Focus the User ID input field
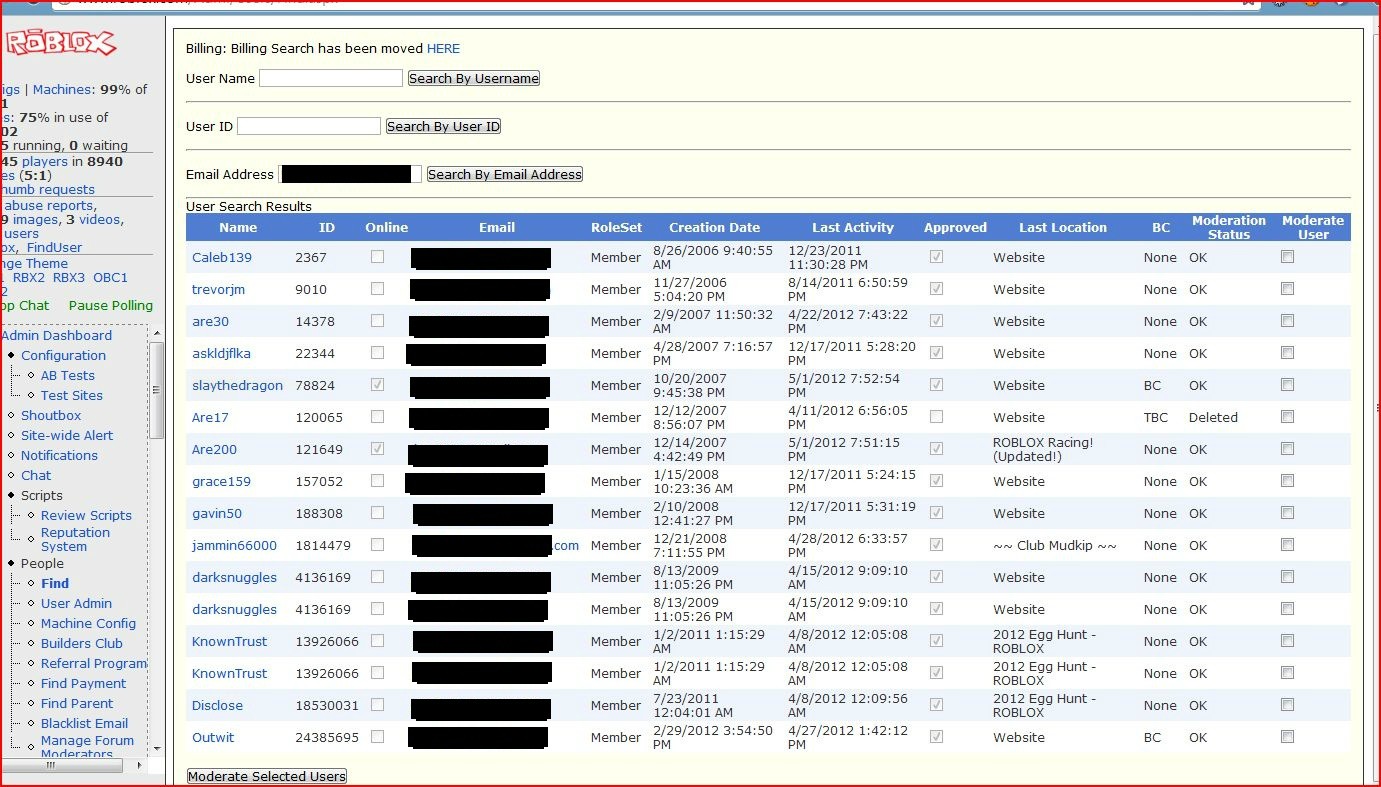The width and height of the screenshot is (1381, 787). 309,126
